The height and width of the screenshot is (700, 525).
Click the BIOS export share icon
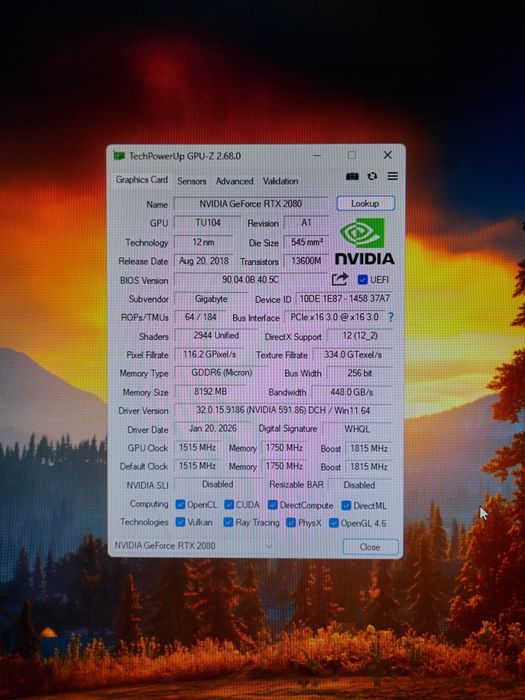coord(340,279)
